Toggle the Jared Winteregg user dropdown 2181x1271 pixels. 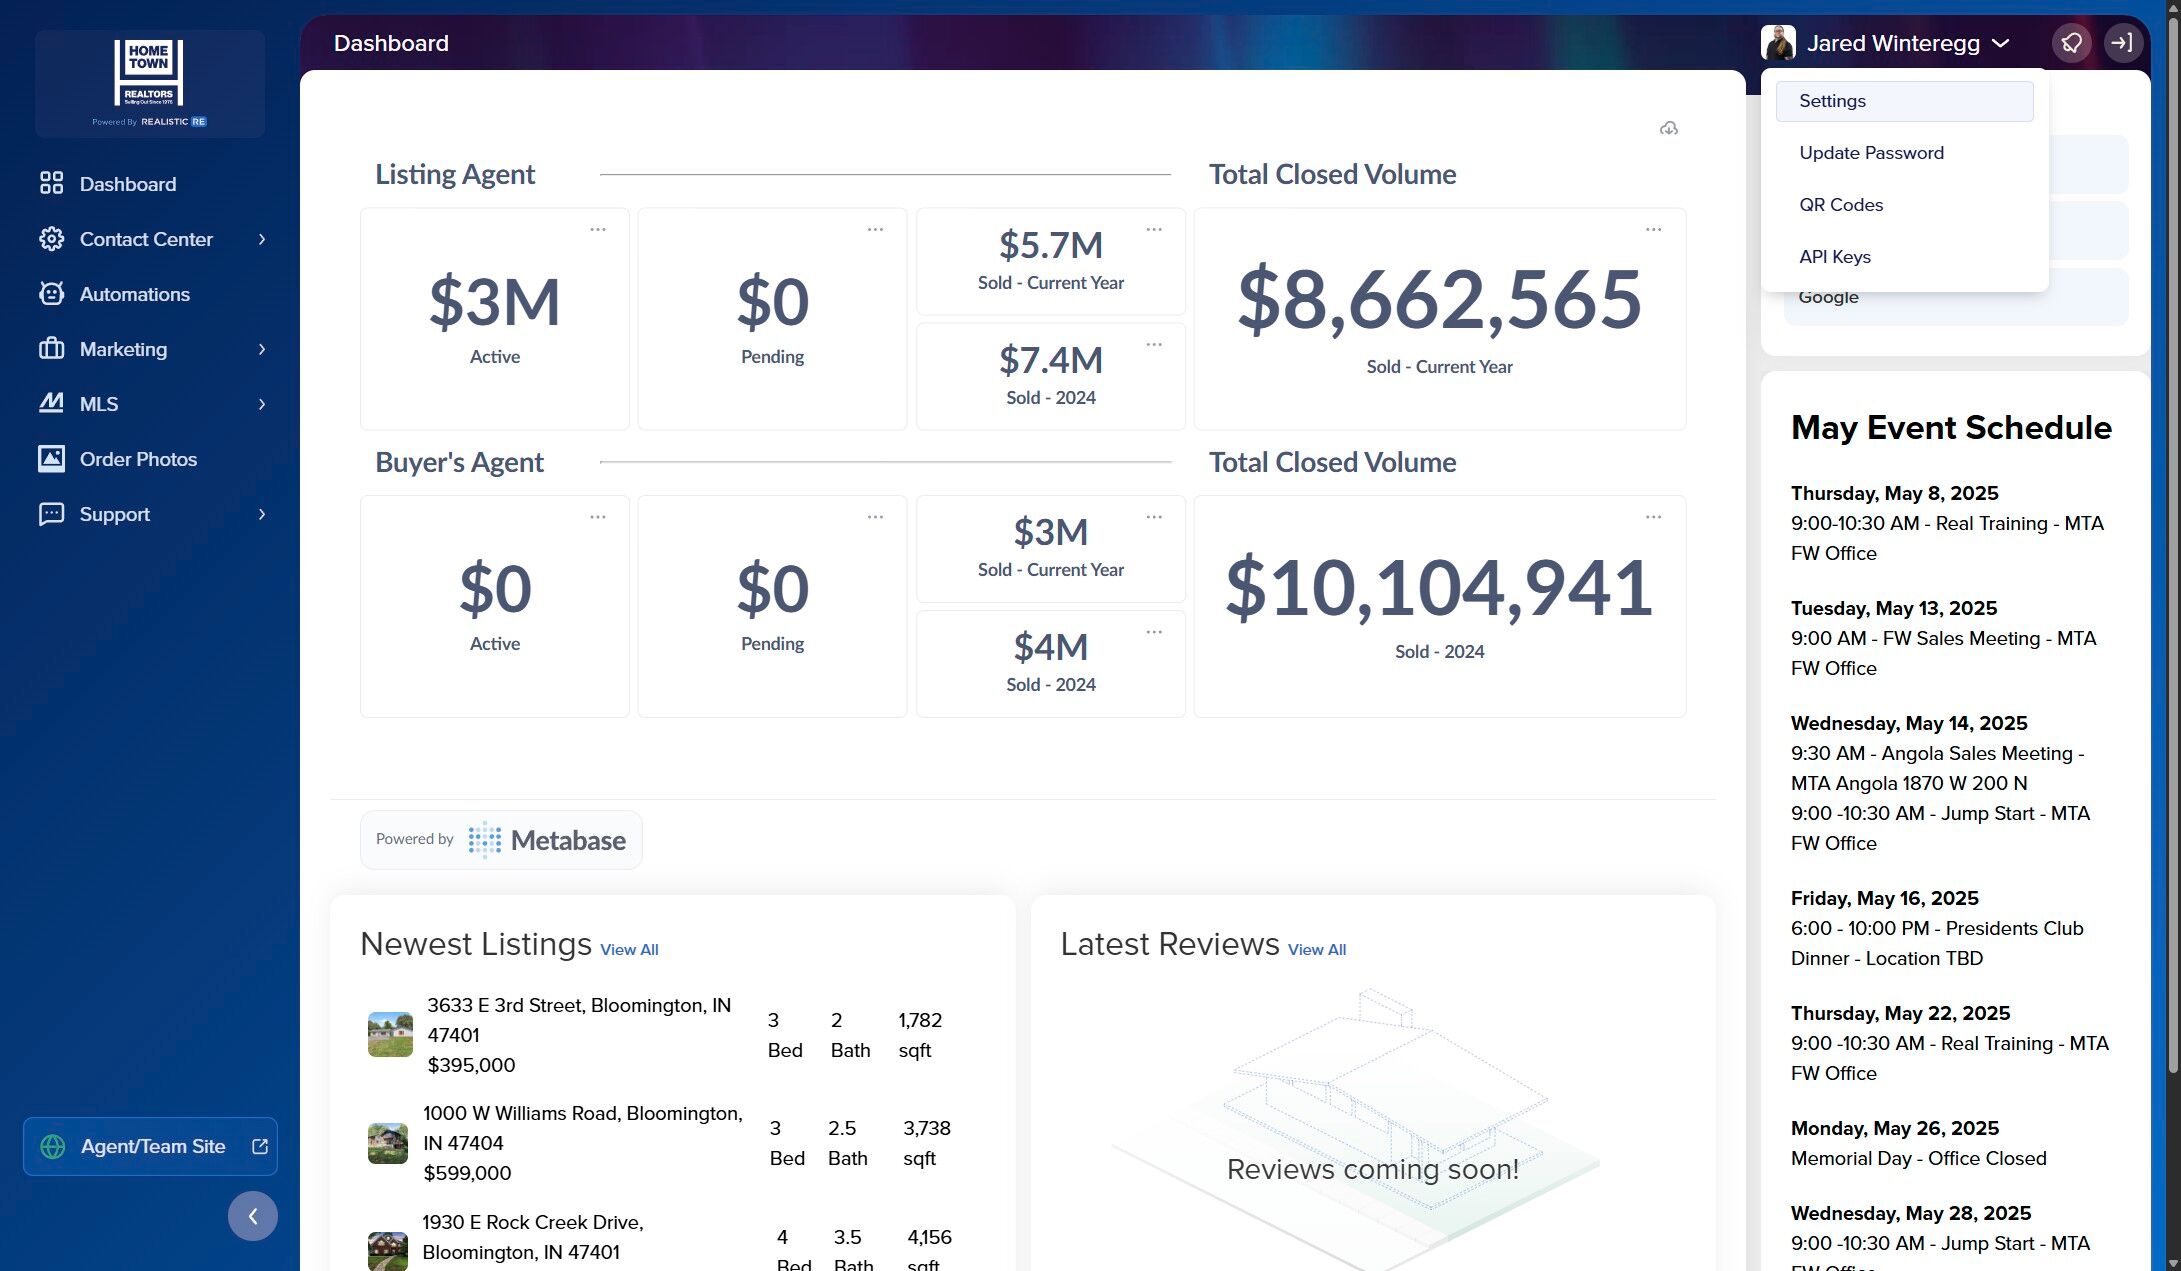(x=1886, y=43)
